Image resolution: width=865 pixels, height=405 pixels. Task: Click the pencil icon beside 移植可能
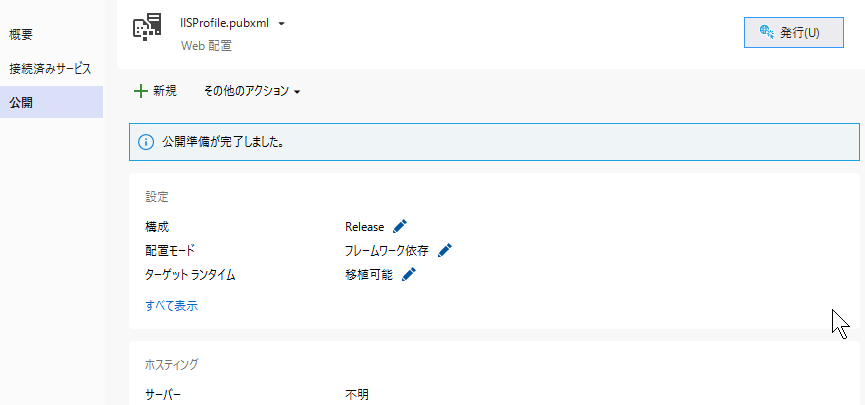pos(409,274)
